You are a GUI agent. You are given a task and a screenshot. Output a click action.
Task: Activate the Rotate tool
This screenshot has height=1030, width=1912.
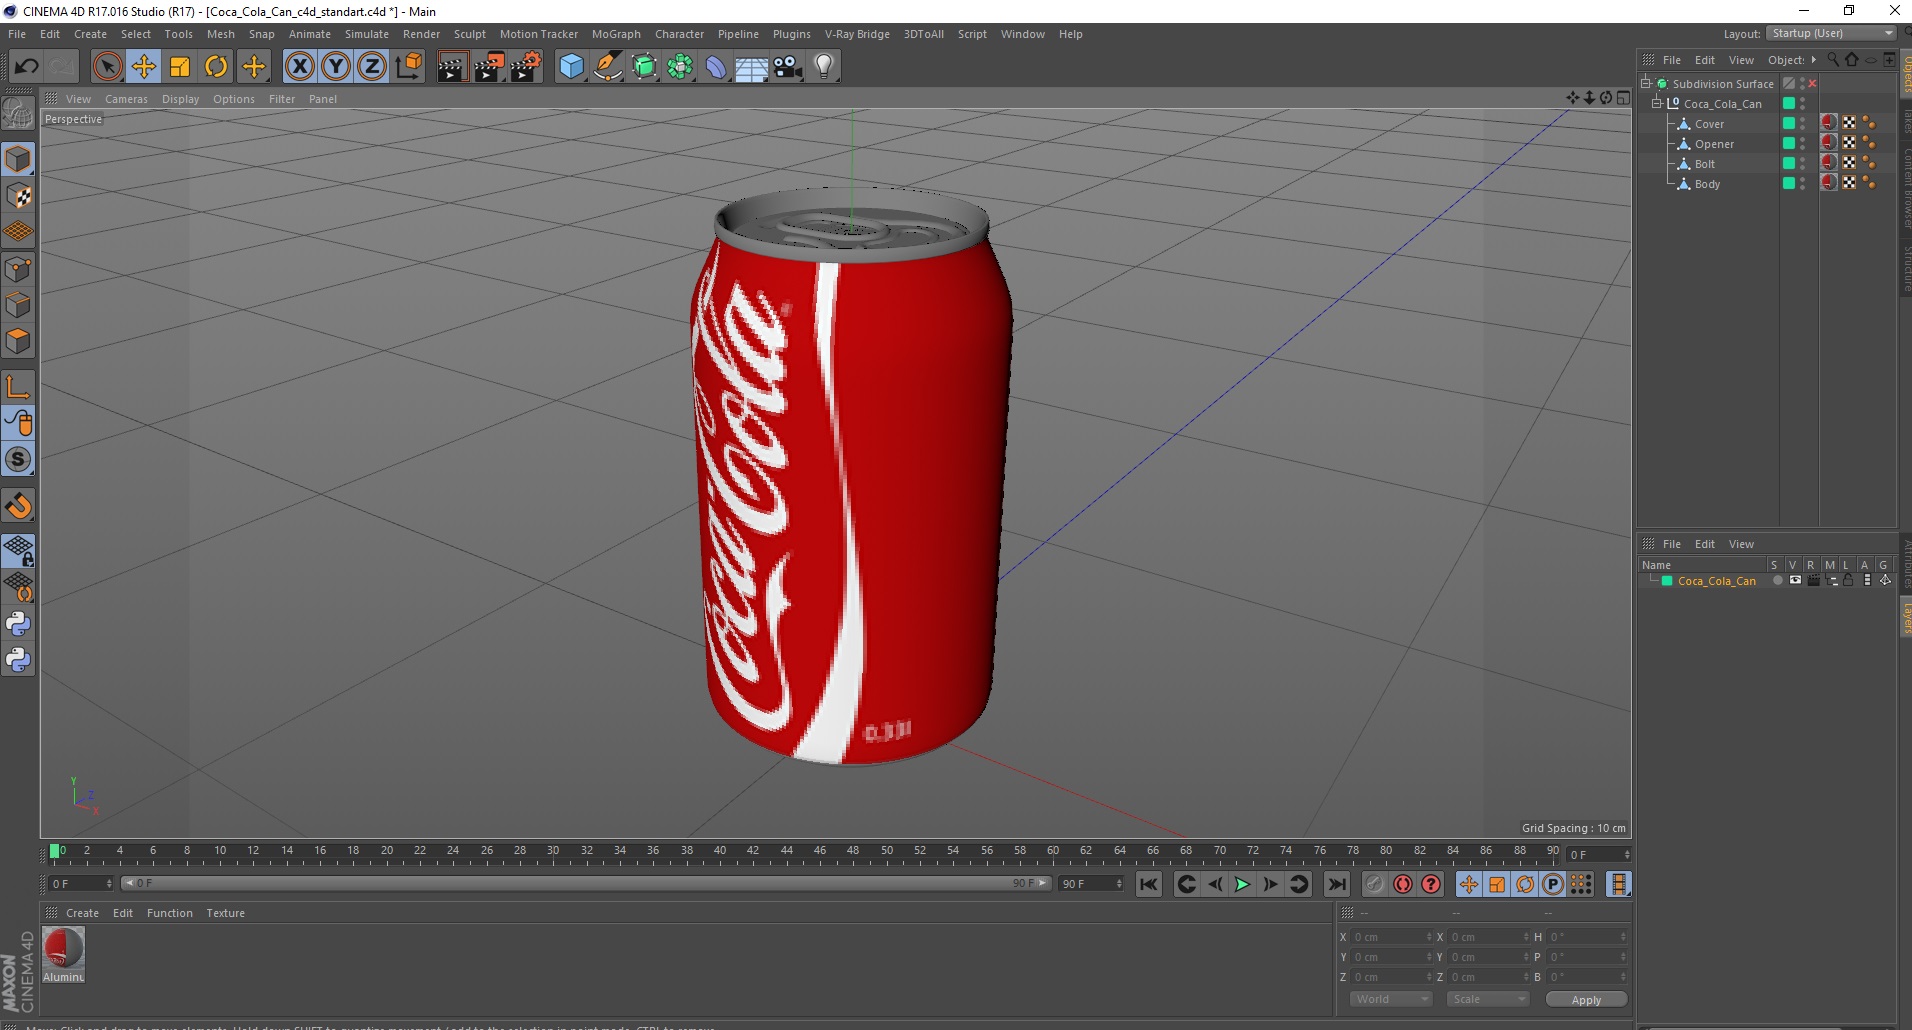(216, 67)
